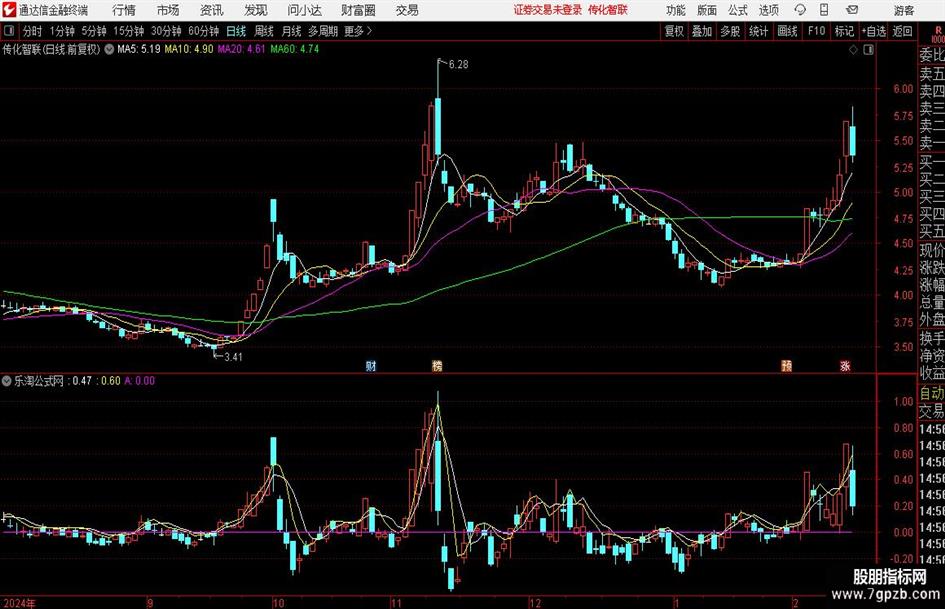The width and height of the screenshot is (945, 609).
Task: Click the 游客 guest account button
Action: pyautogui.click(x=903, y=10)
